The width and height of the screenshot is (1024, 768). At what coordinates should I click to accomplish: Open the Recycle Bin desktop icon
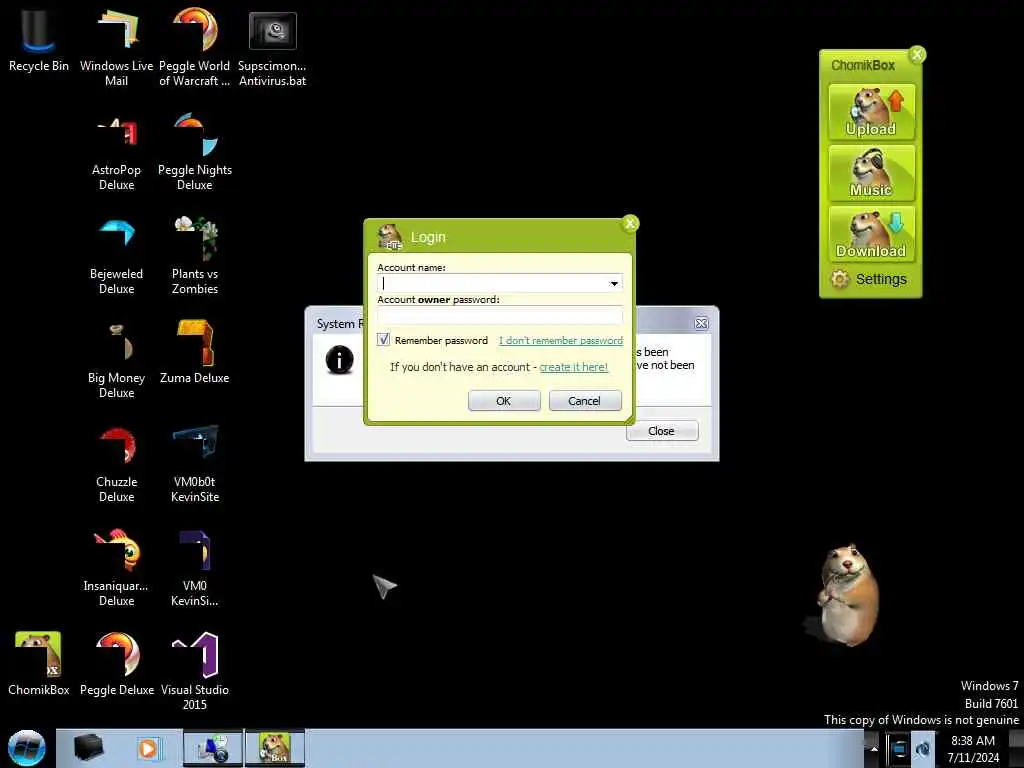38,40
